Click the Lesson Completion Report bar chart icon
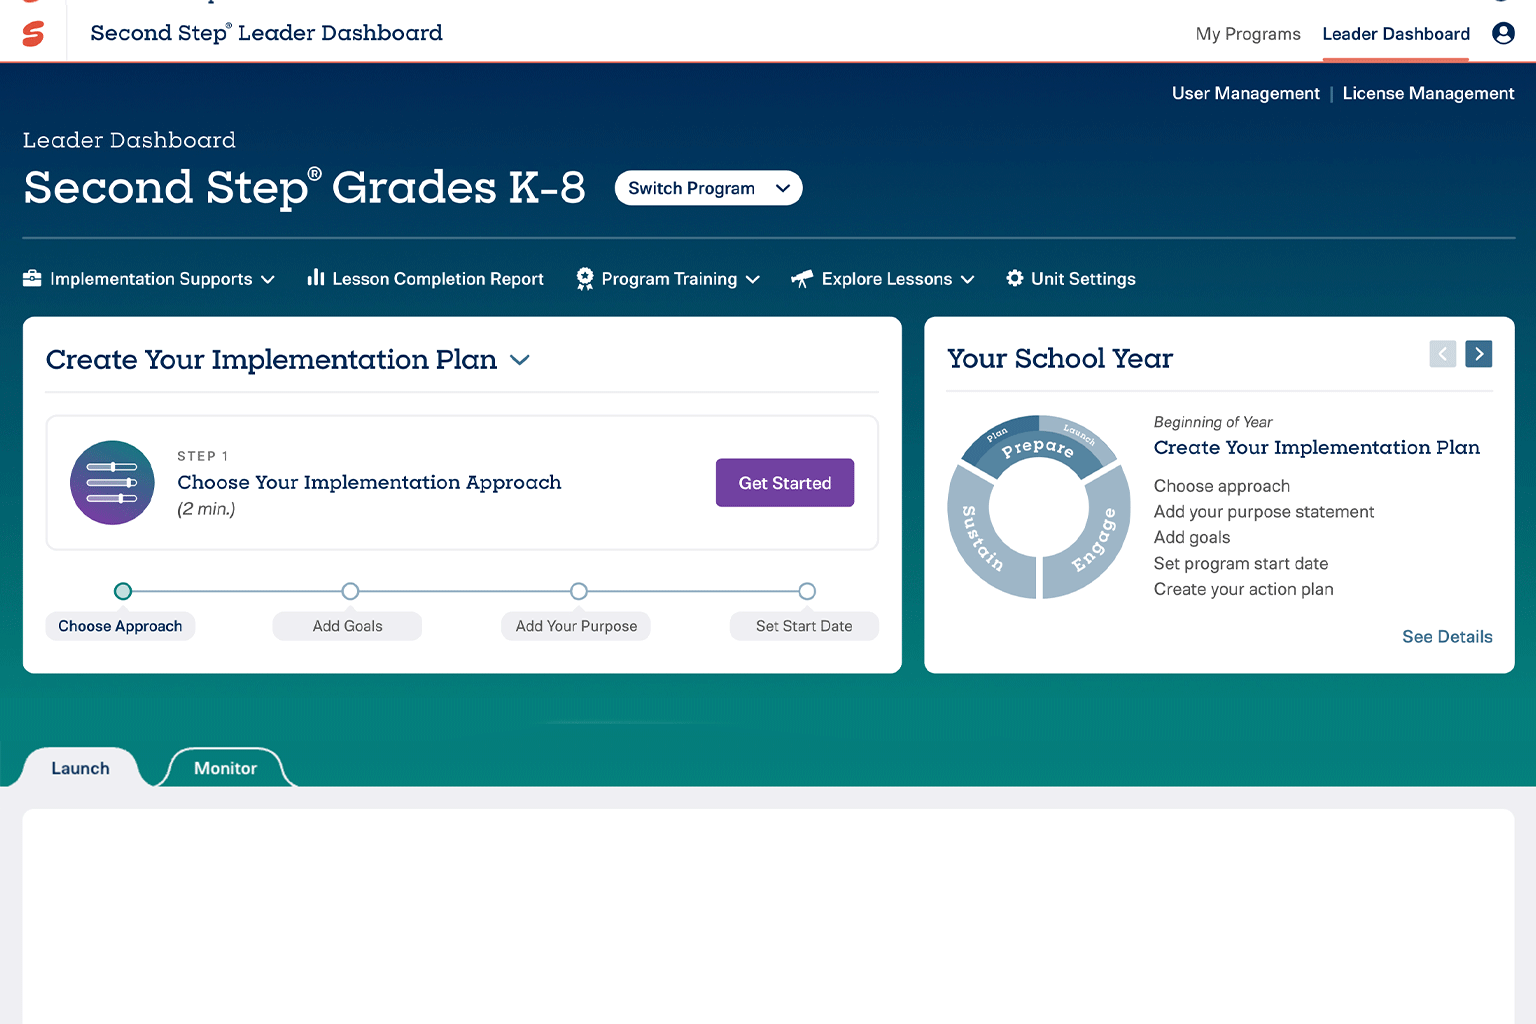The image size is (1536, 1024). (x=316, y=278)
